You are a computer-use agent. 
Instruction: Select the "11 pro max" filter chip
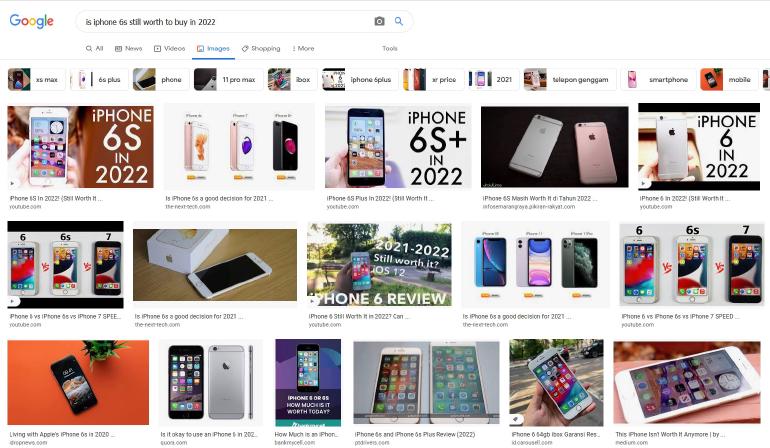pyautogui.click(x=228, y=80)
